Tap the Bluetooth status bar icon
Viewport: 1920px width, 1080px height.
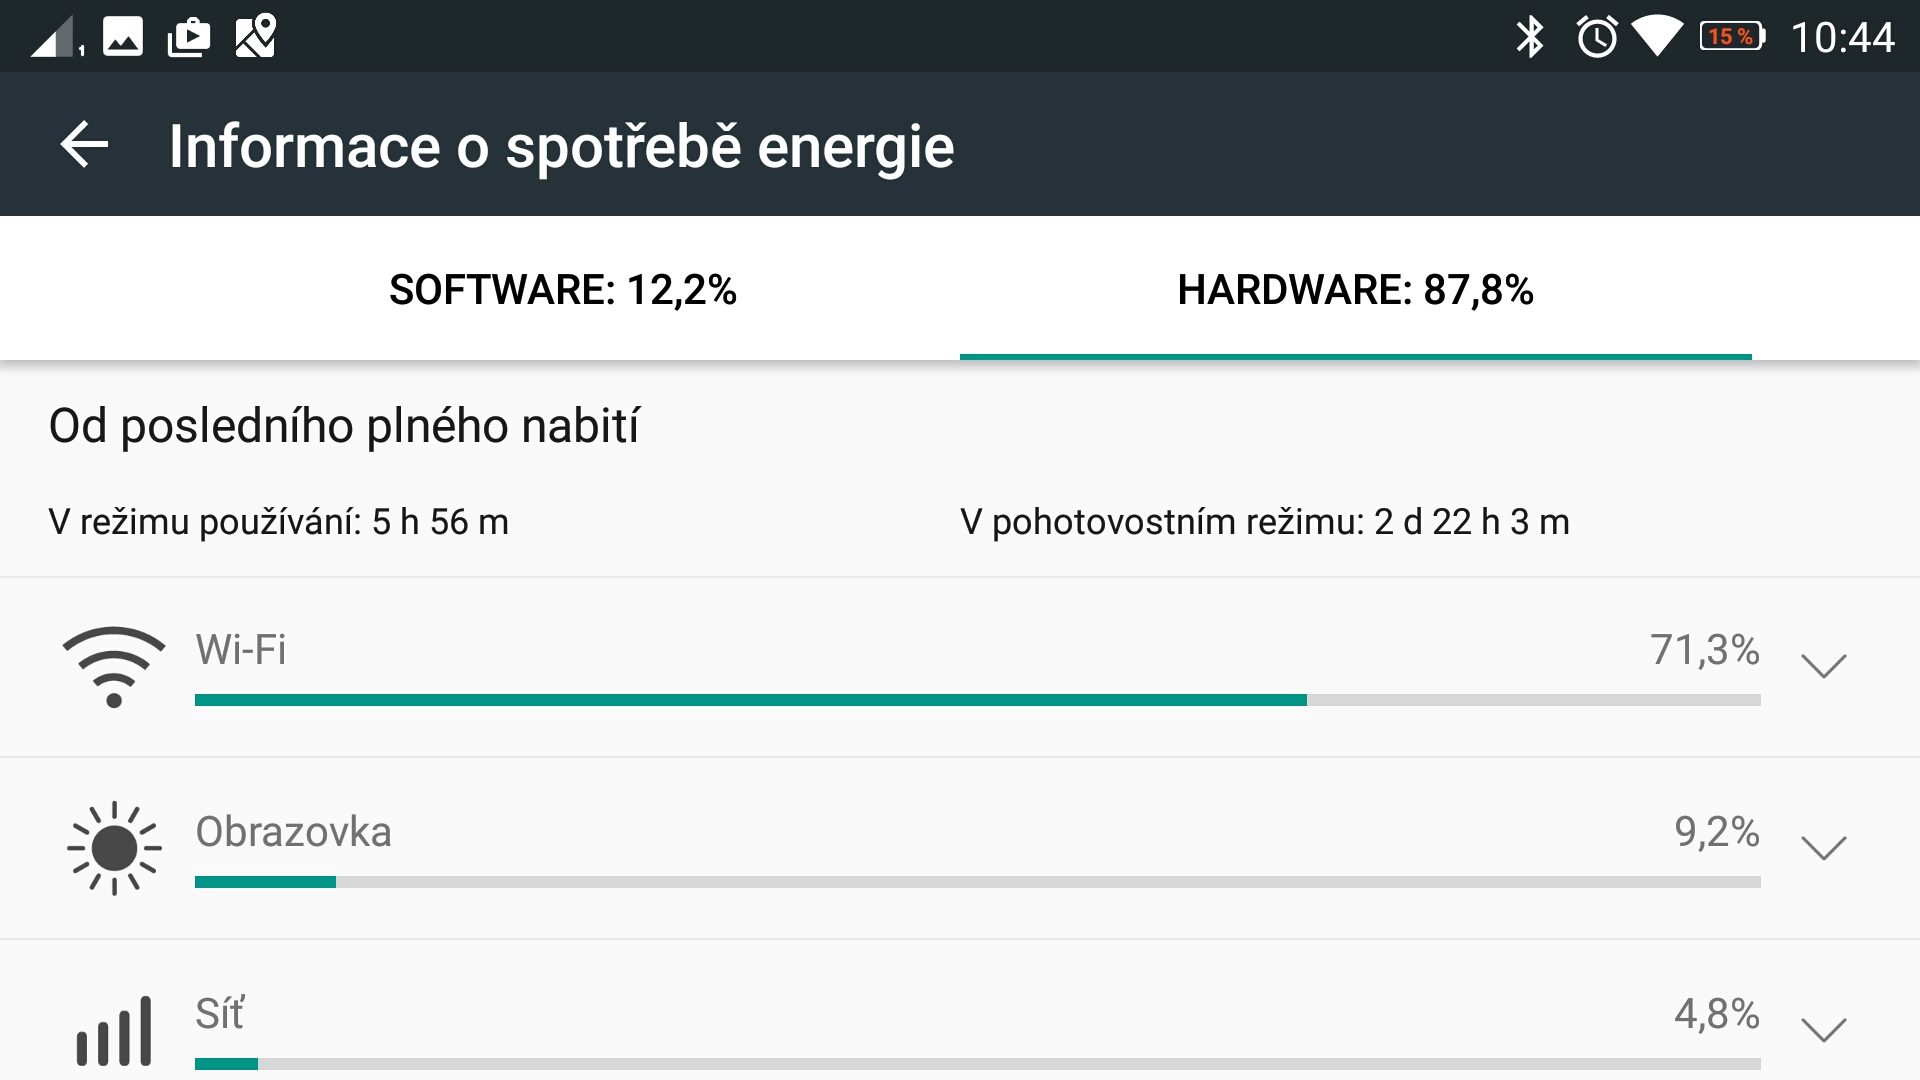click(x=1530, y=37)
